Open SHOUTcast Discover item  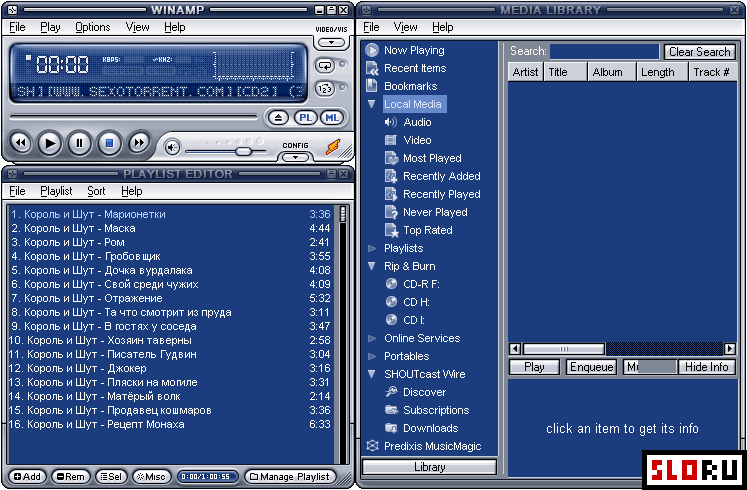(x=424, y=392)
